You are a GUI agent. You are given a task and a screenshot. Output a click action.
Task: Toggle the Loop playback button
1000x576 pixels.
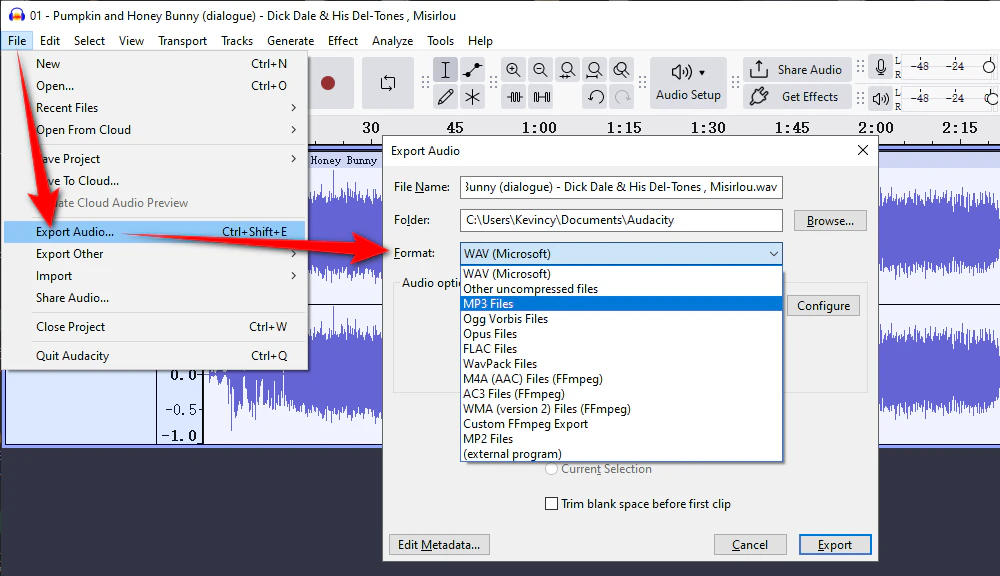[x=388, y=83]
